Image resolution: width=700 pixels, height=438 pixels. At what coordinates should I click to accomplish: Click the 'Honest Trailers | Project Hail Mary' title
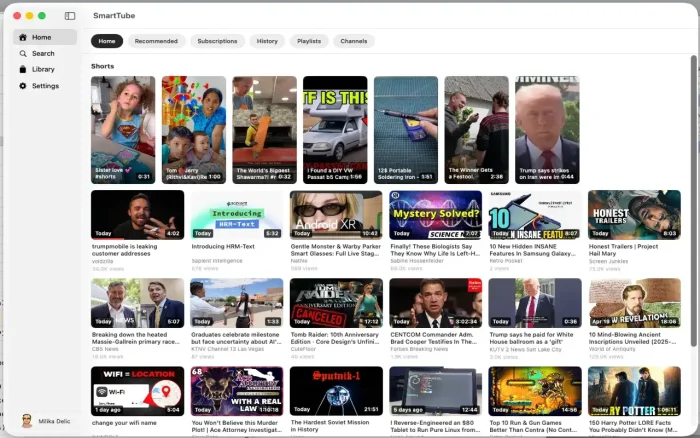coord(623,250)
